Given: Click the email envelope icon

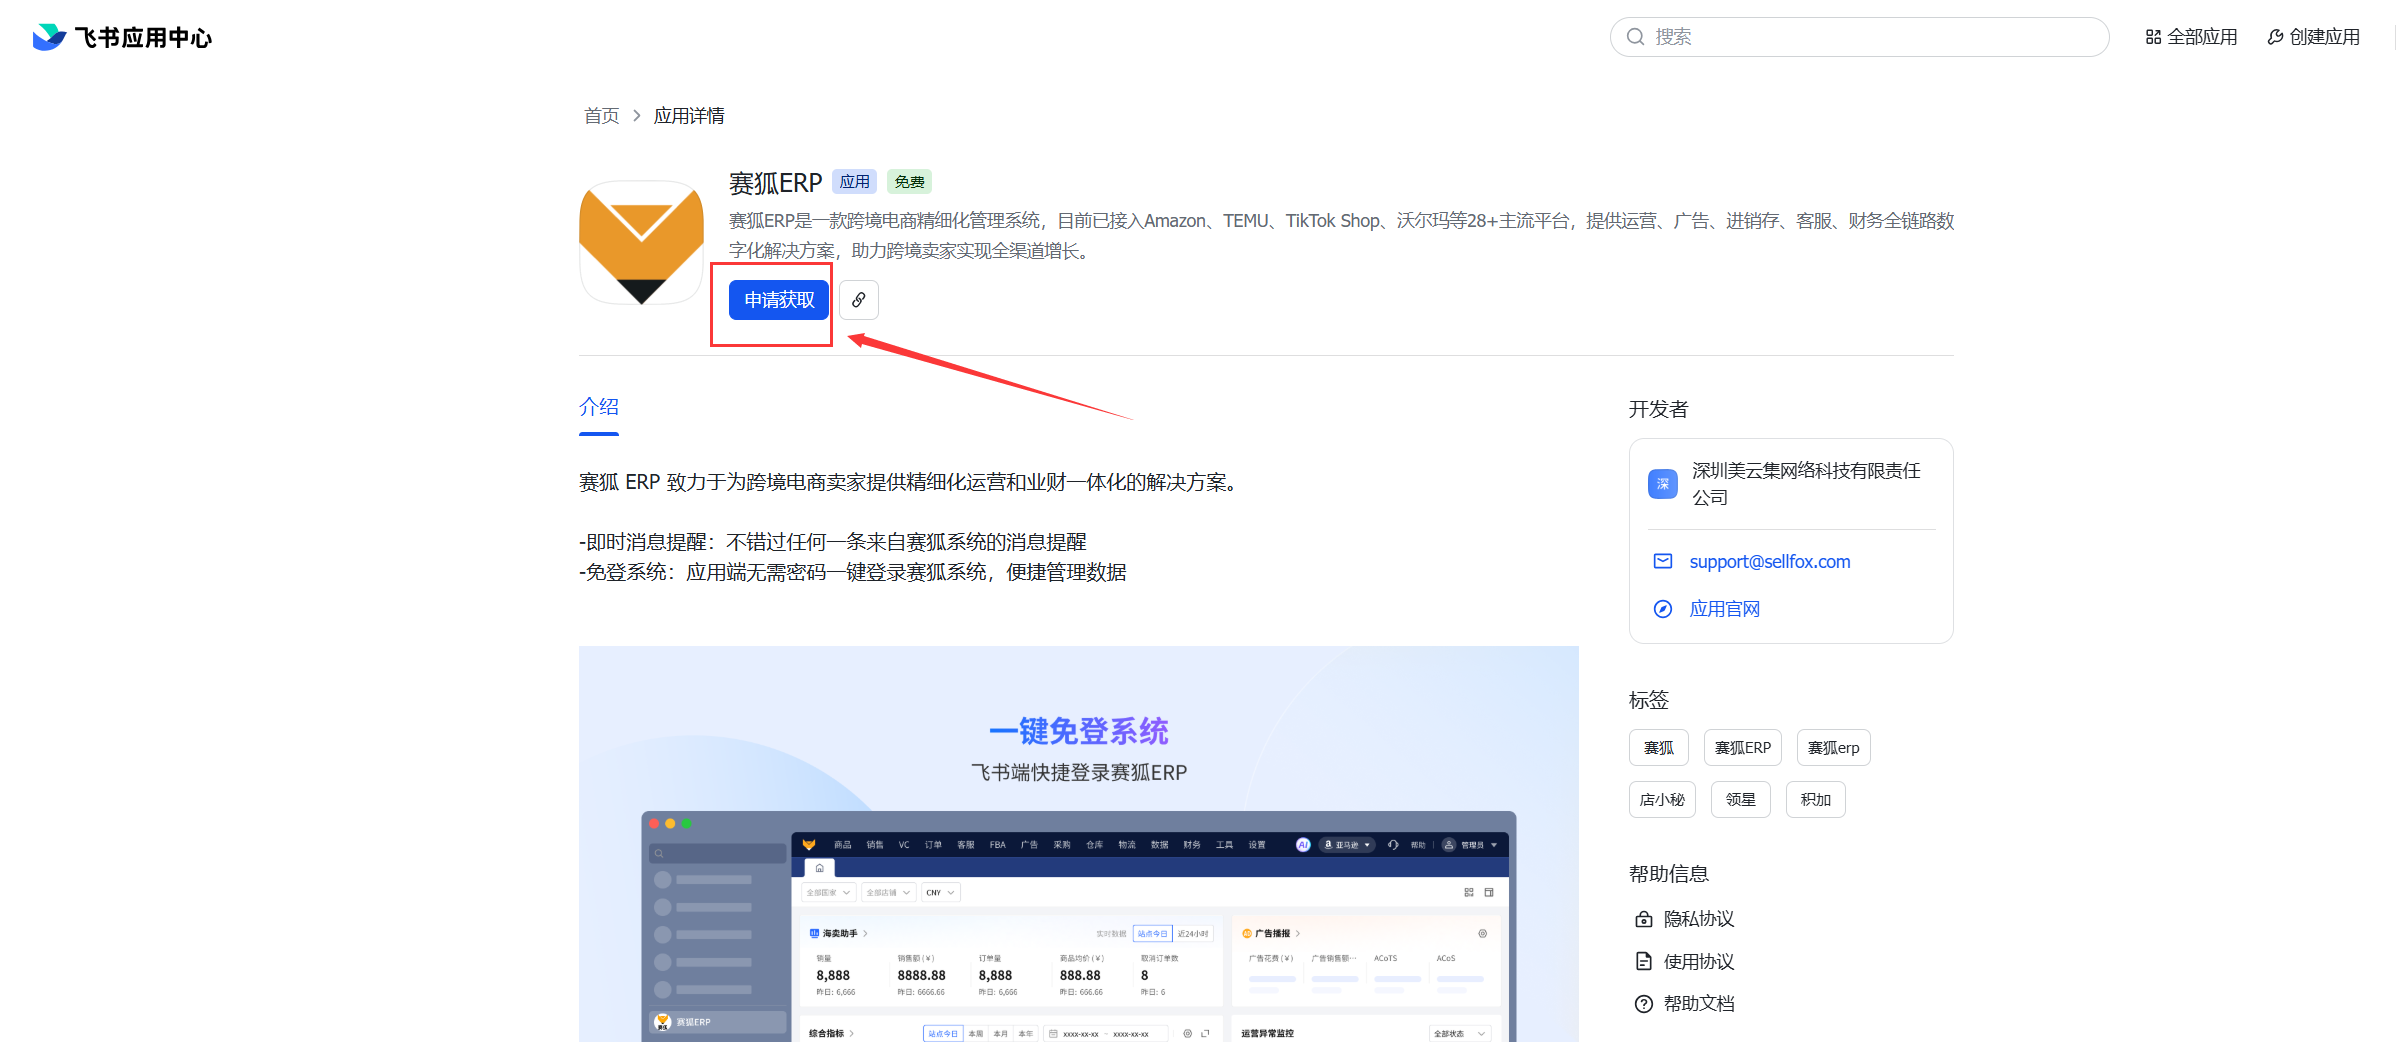Looking at the screenshot, I should pyautogui.click(x=1663, y=561).
